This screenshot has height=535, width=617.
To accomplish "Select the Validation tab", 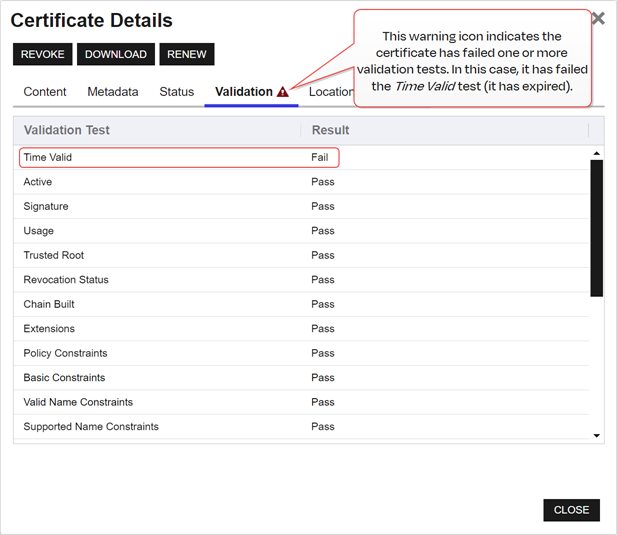I will coord(243,92).
